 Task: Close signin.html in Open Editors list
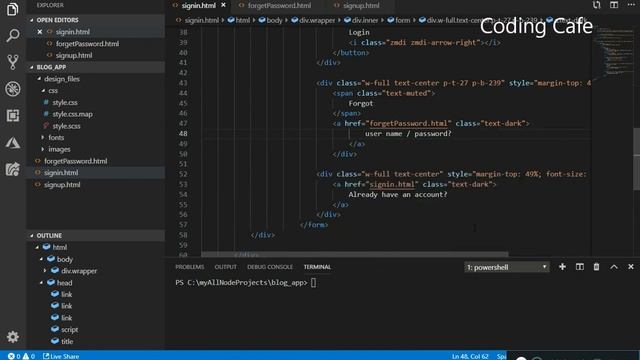click(40, 31)
